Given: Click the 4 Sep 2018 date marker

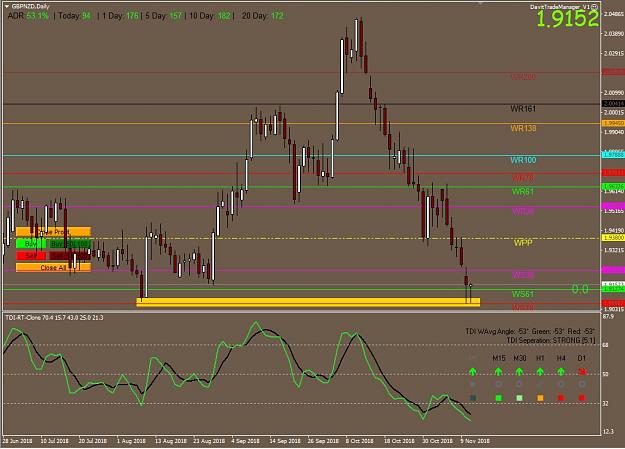Looking at the screenshot, I should coord(245,441).
